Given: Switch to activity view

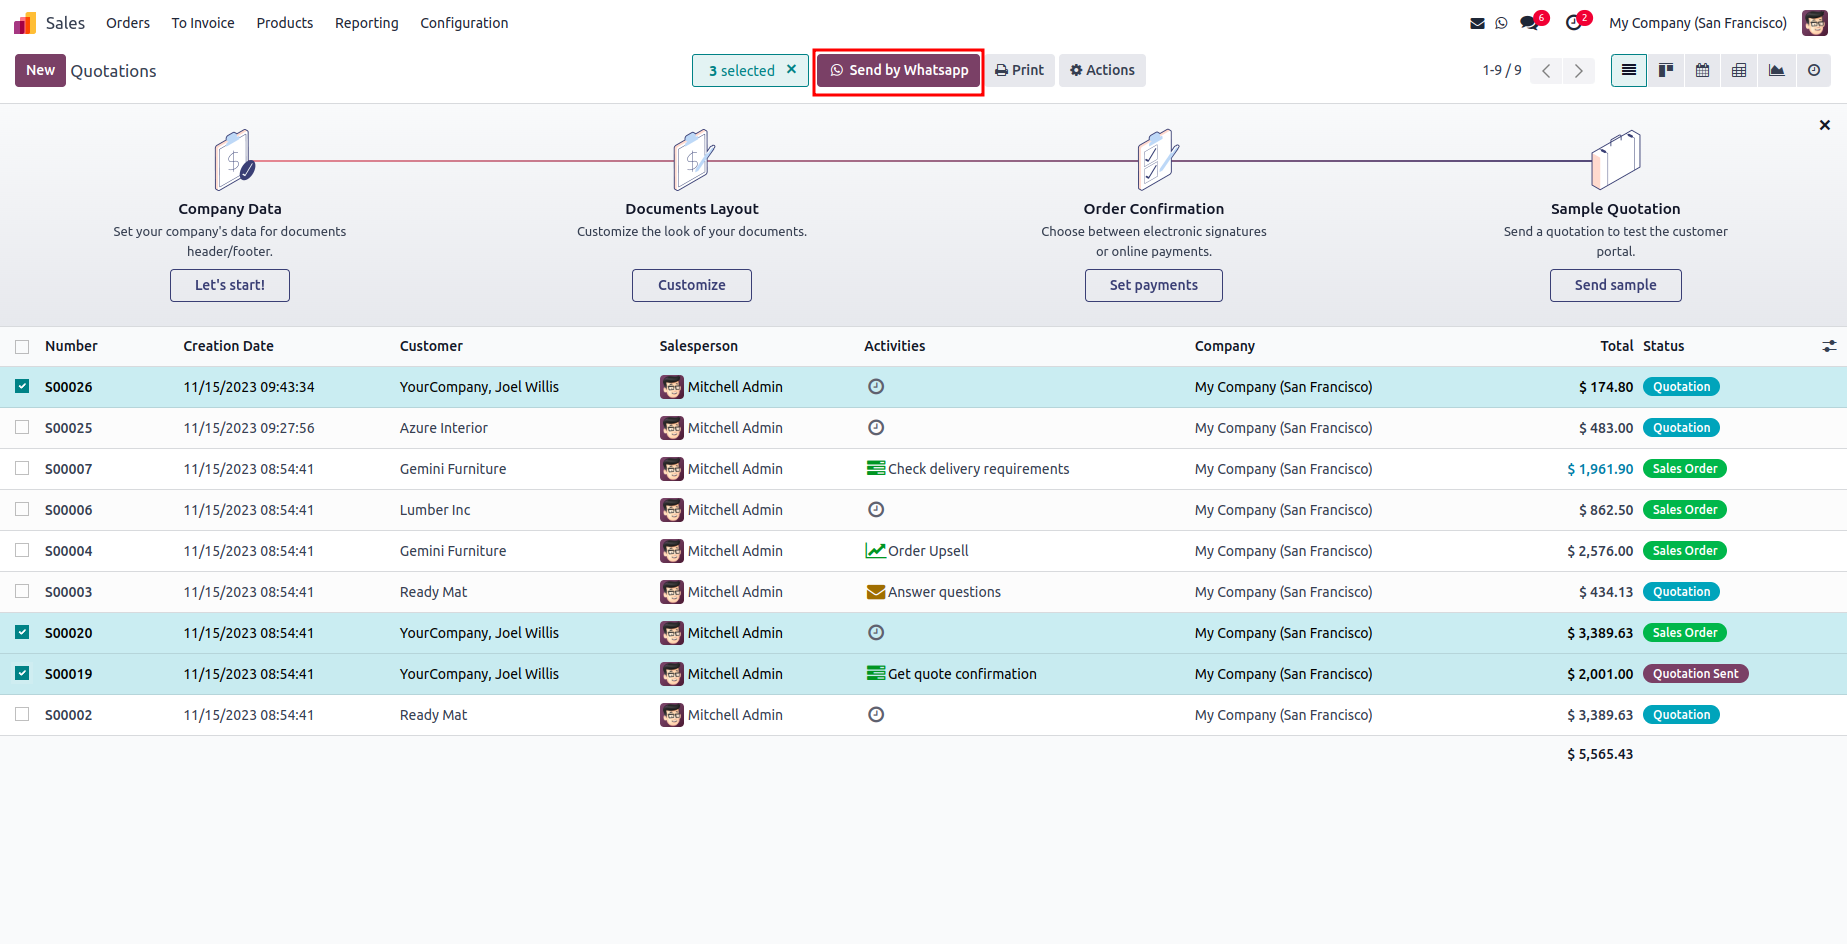Looking at the screenshot, I should tap(1814, 70).
